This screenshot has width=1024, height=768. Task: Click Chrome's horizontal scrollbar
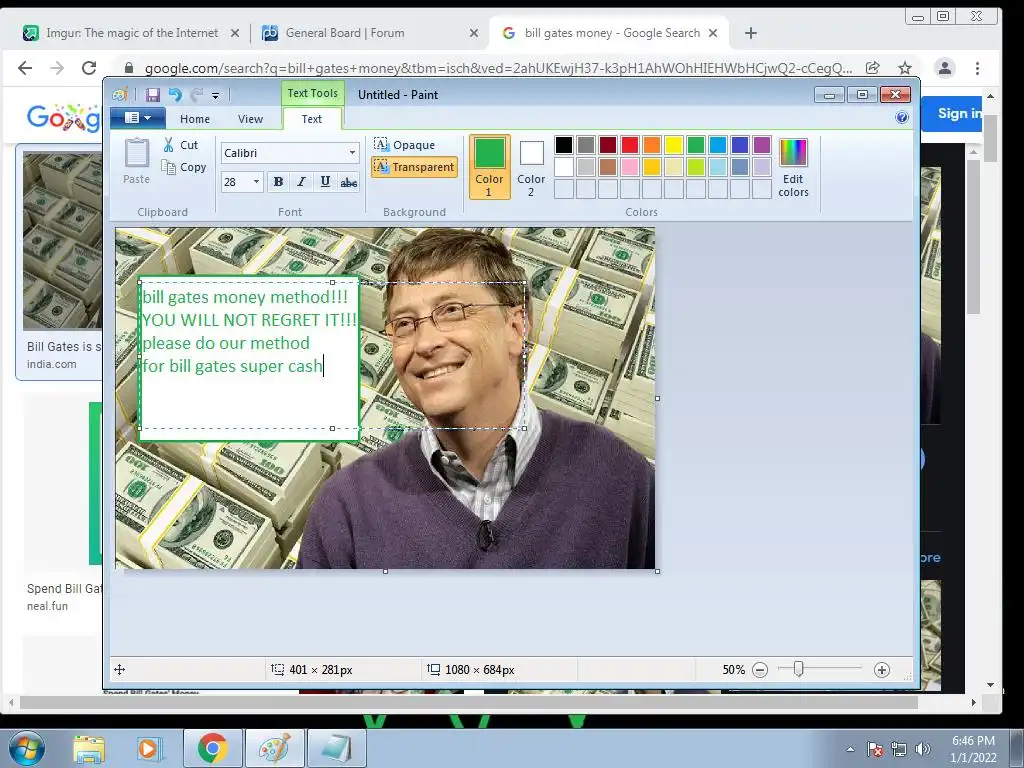(468, 703)
